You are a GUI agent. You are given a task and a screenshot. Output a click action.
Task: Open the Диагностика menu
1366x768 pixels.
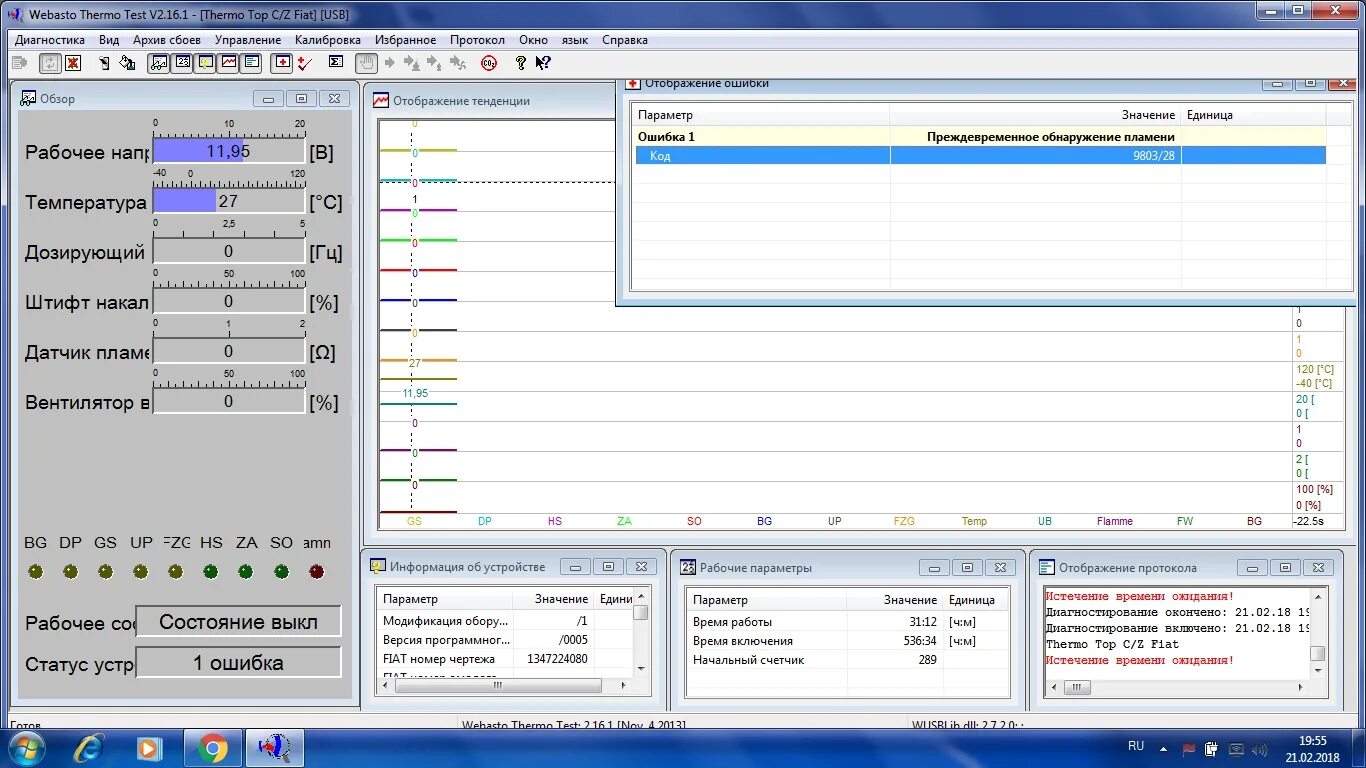(50, 40)
